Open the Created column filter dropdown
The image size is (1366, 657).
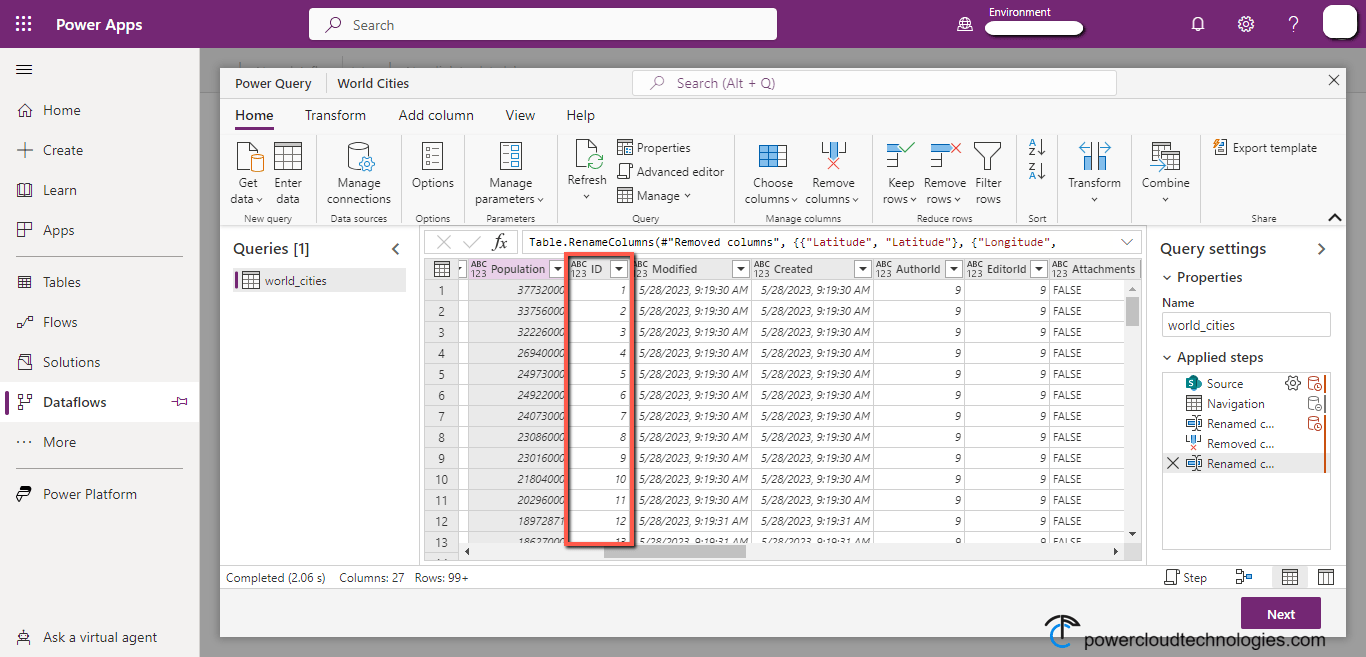862,269
